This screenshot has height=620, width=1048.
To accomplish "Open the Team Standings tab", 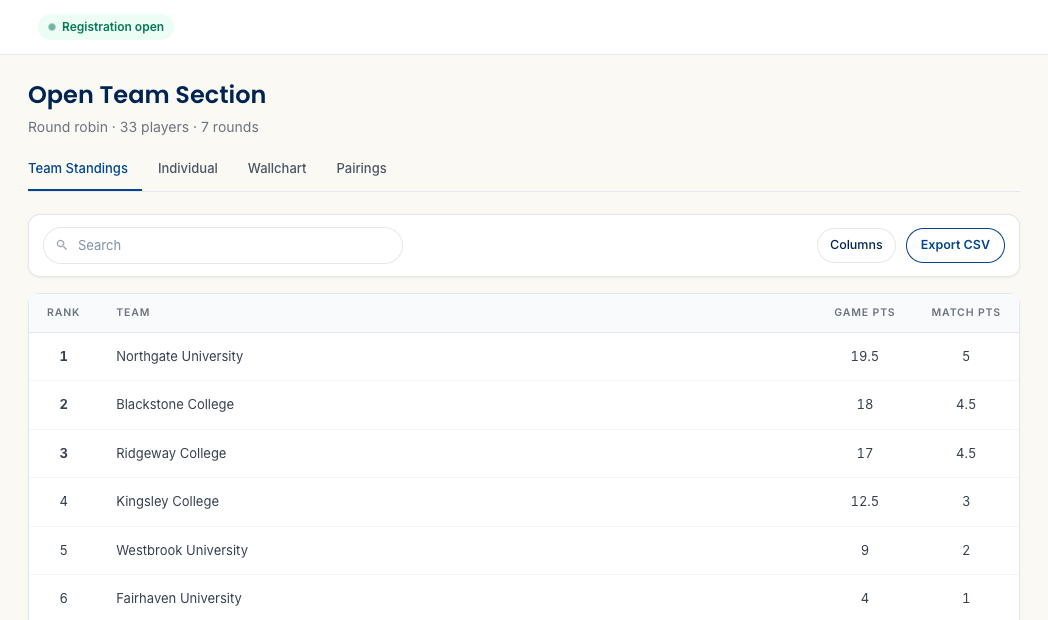I will tap(78, 168).
